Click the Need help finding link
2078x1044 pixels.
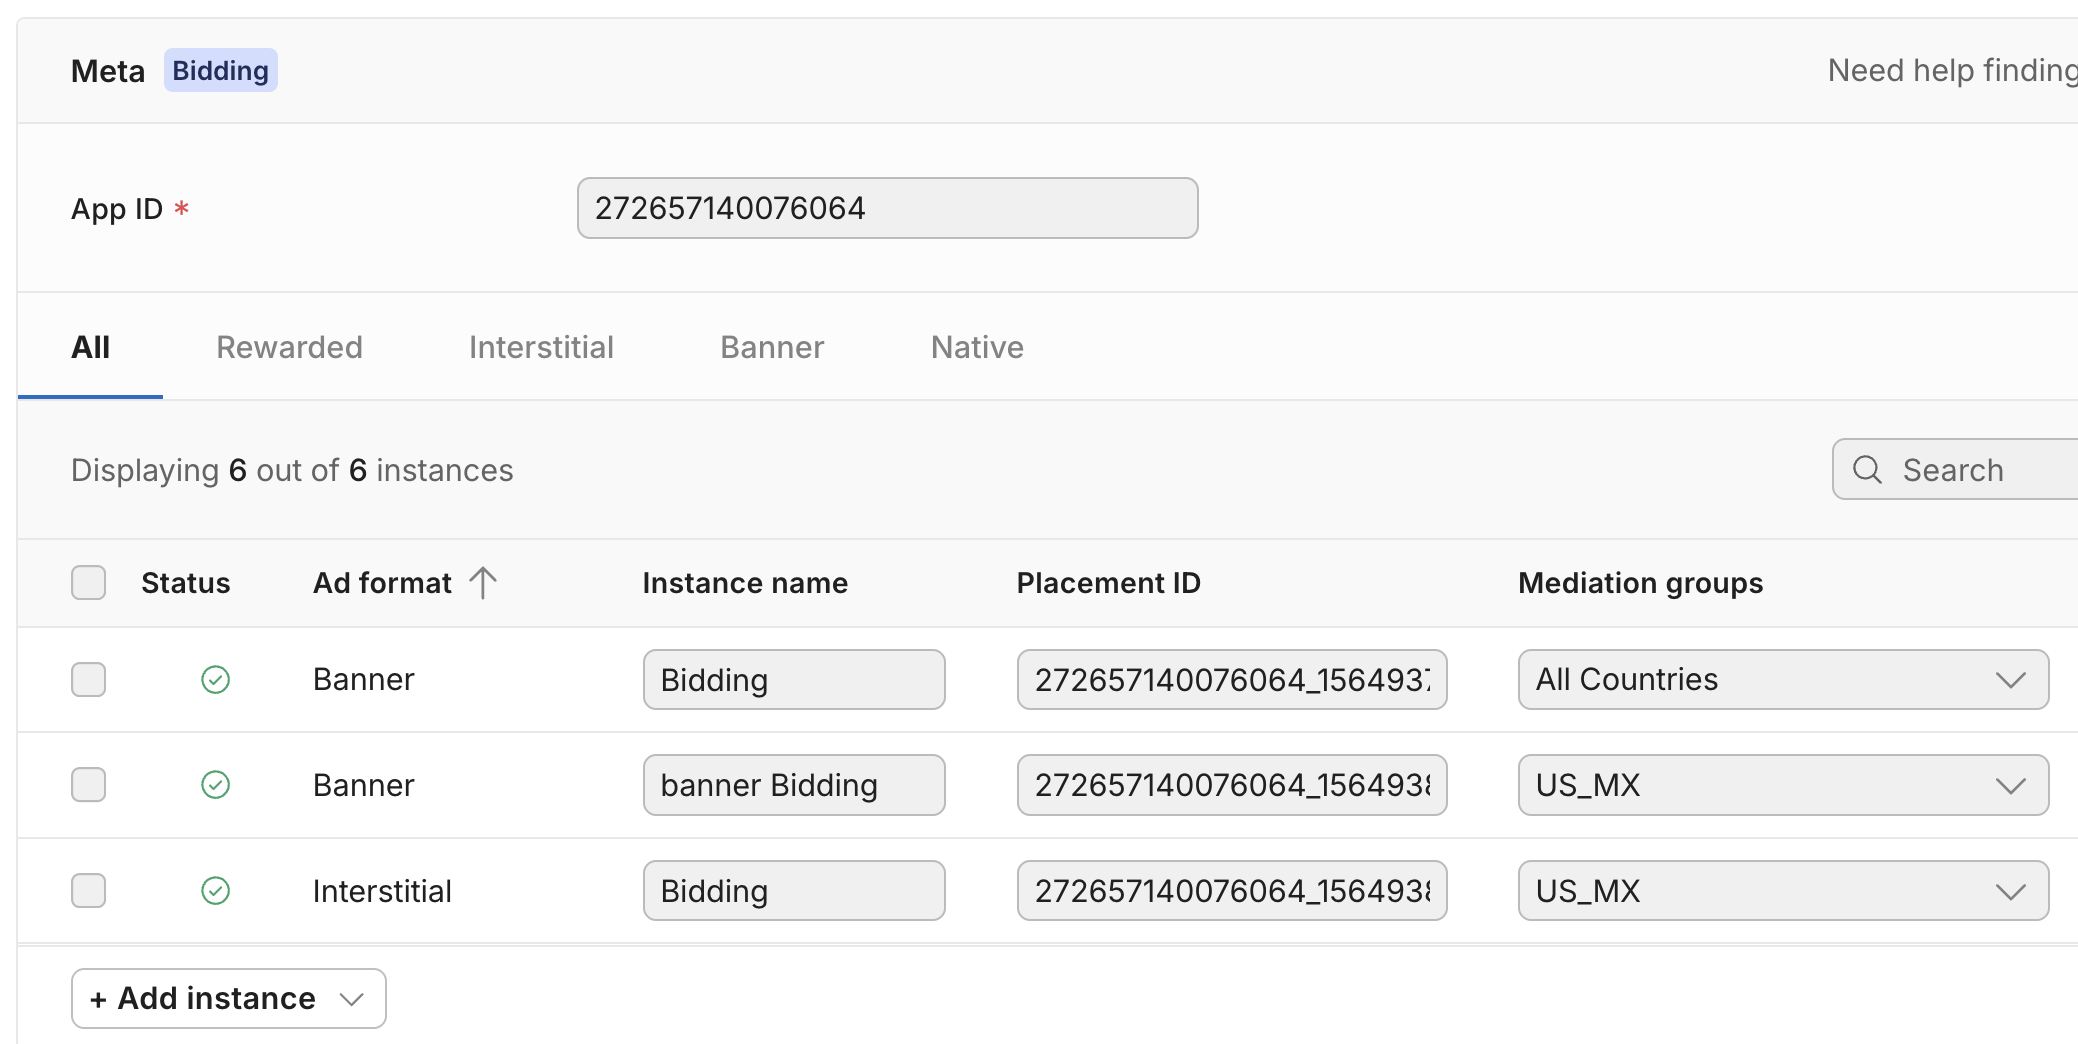tap(1950, 70)
